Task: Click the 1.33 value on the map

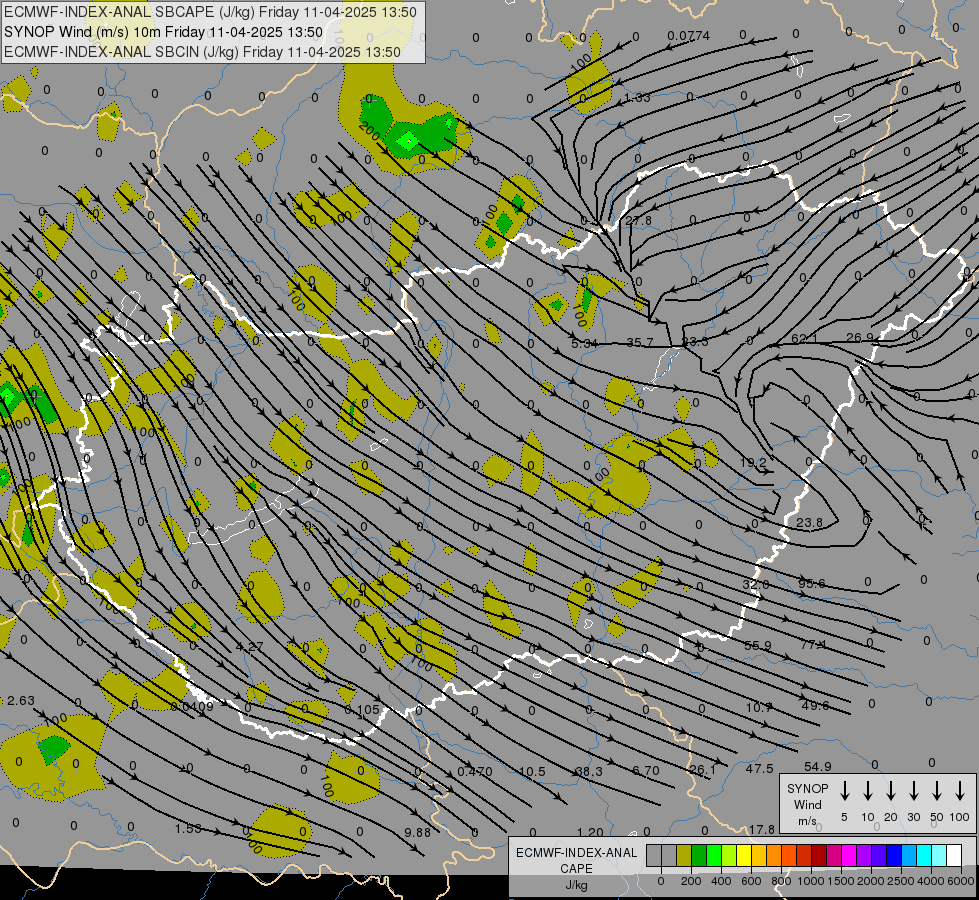Action: click(637, 97)
